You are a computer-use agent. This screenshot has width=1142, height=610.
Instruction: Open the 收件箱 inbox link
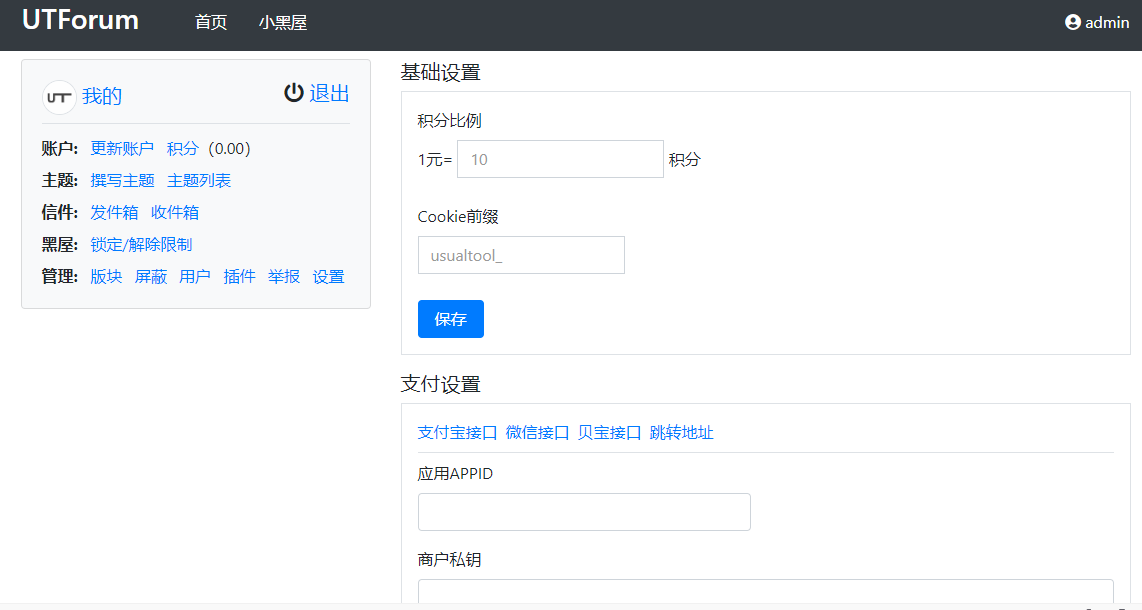175,213
